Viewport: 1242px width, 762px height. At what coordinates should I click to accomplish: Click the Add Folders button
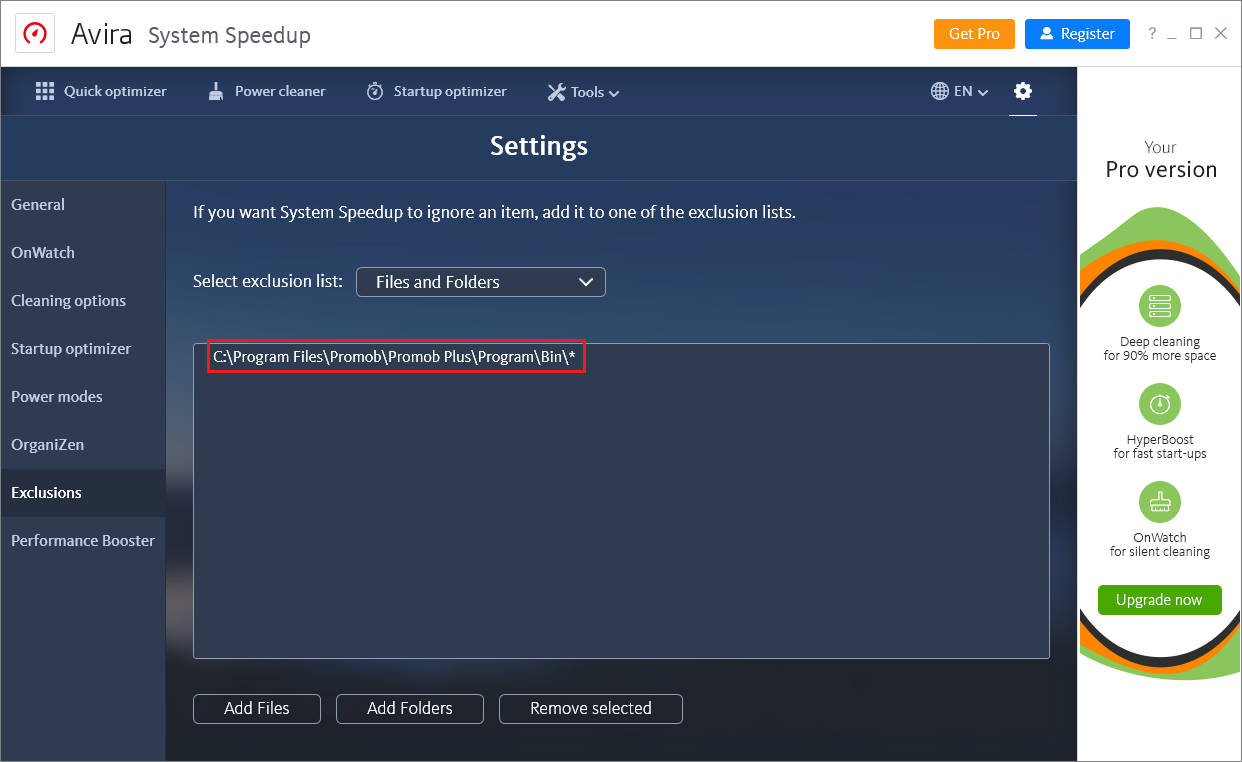point(410,708)
